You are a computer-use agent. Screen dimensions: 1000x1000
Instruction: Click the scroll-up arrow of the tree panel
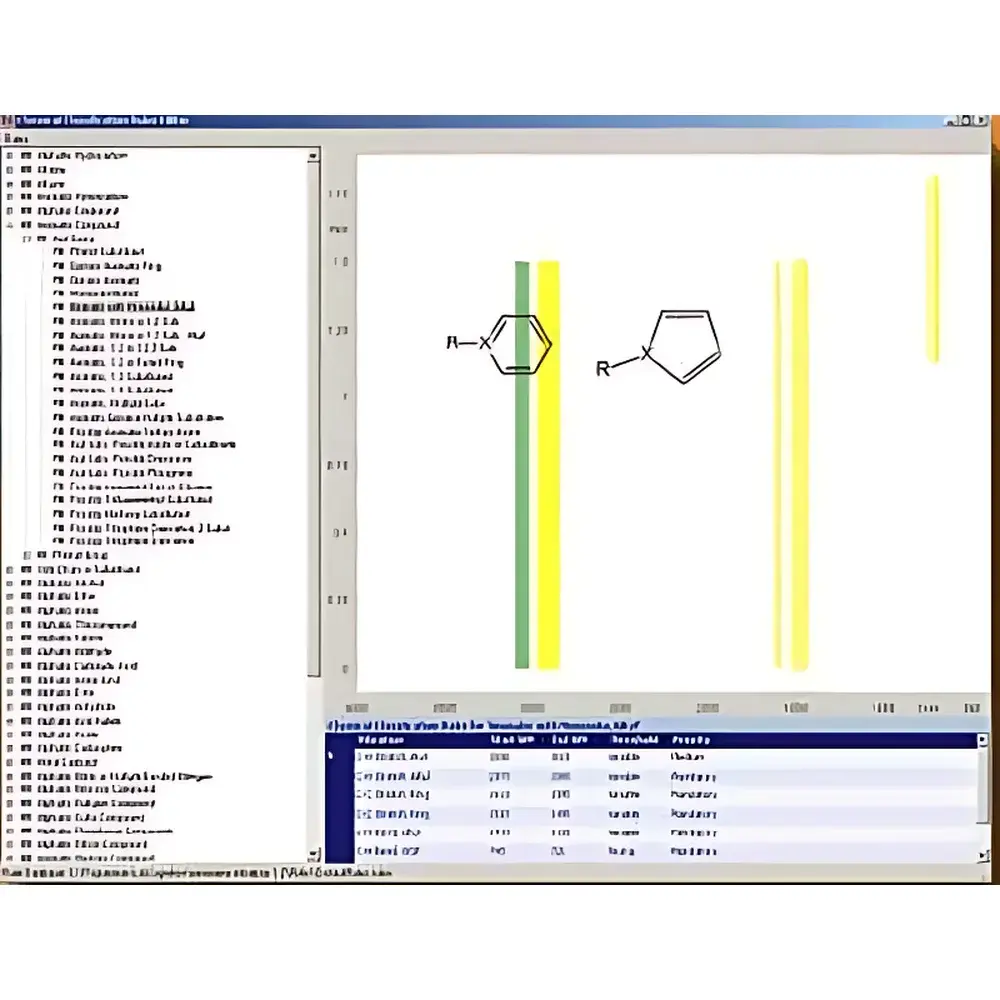313,156
